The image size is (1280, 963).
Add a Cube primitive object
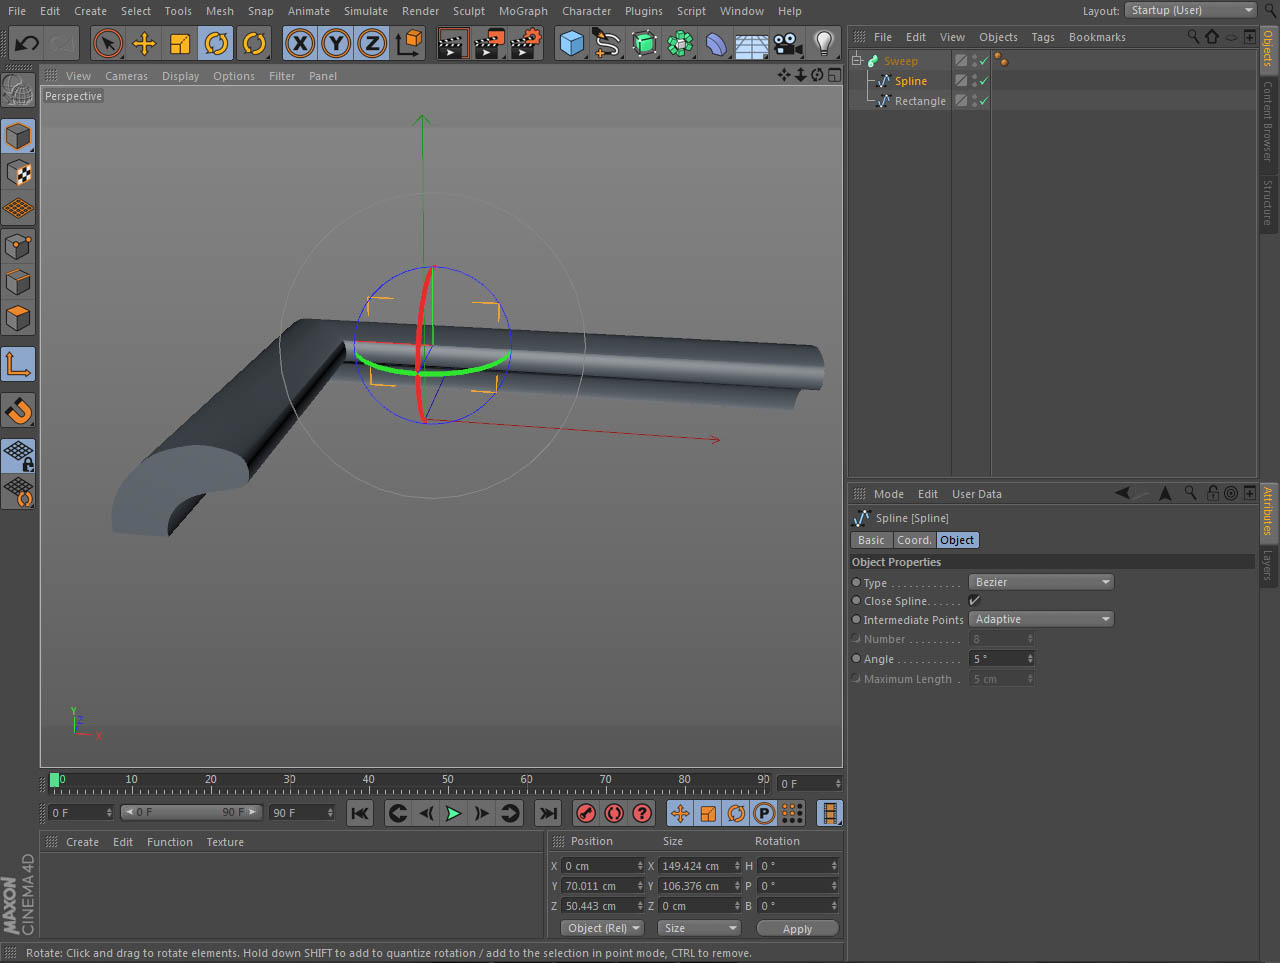tap(571, 43)
